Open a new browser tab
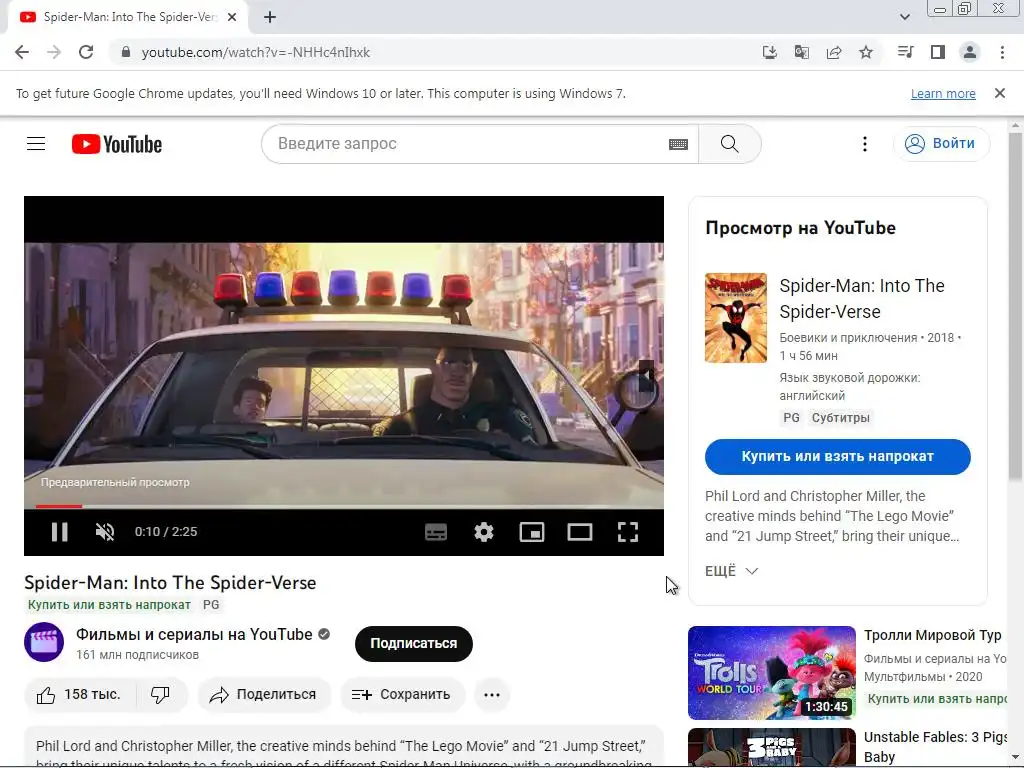1024x768 pixels. click(x=270, y=17)
